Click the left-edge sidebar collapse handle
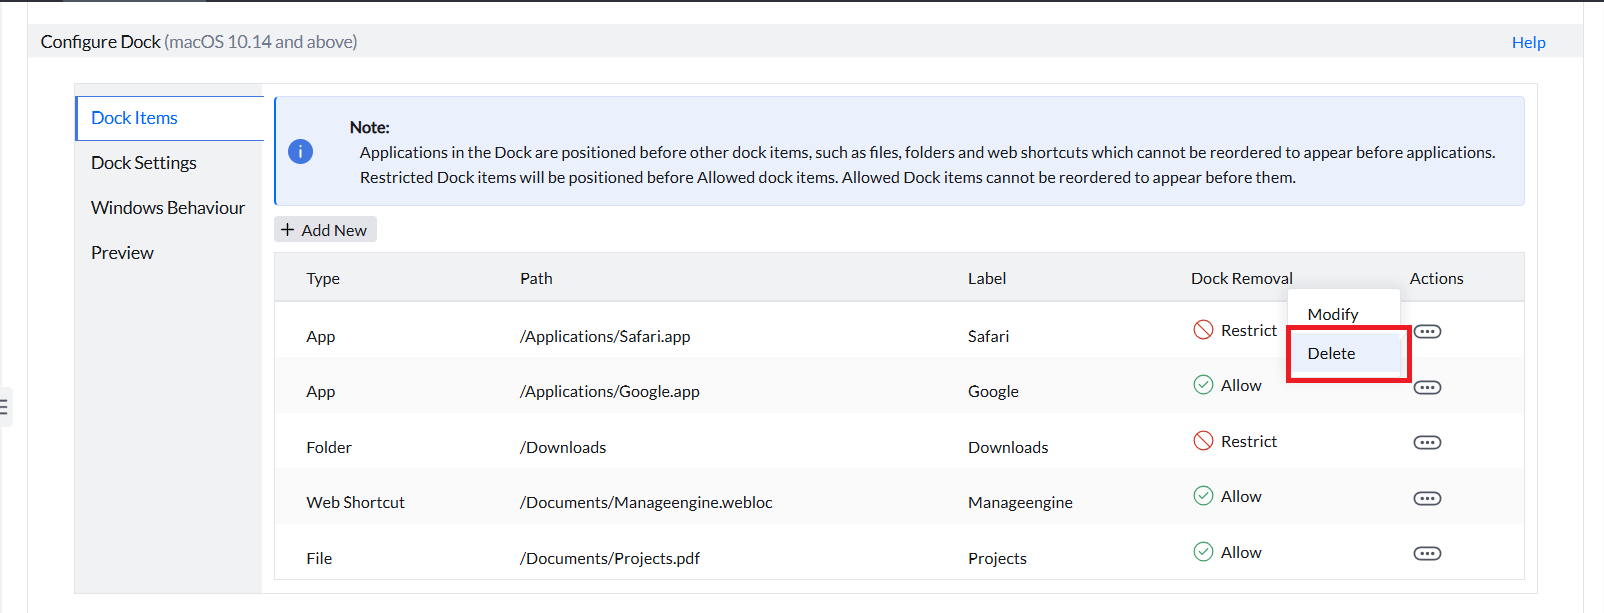The height and width of the screenshot is (613, 1604). coord(5,407)
